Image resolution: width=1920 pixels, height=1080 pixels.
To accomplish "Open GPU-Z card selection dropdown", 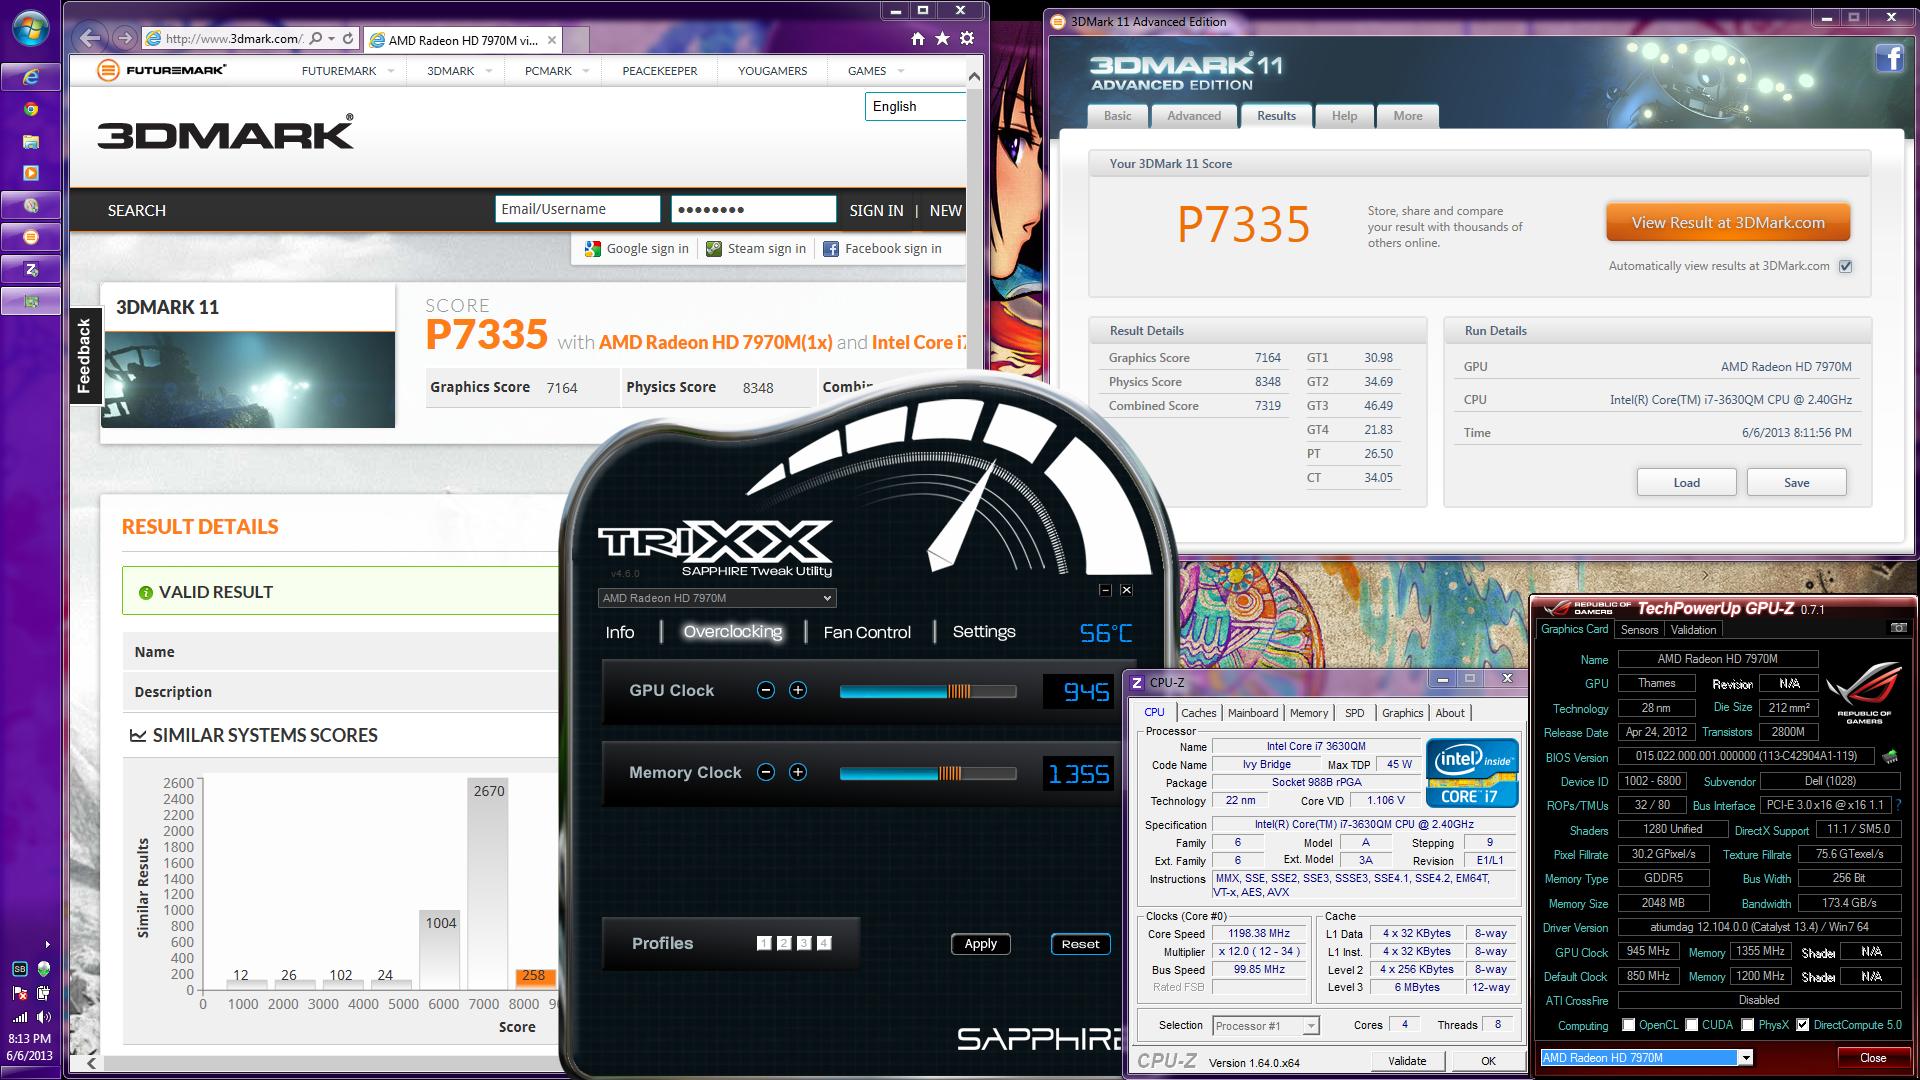I will pyautogui.click(x=1745, y=1058).
